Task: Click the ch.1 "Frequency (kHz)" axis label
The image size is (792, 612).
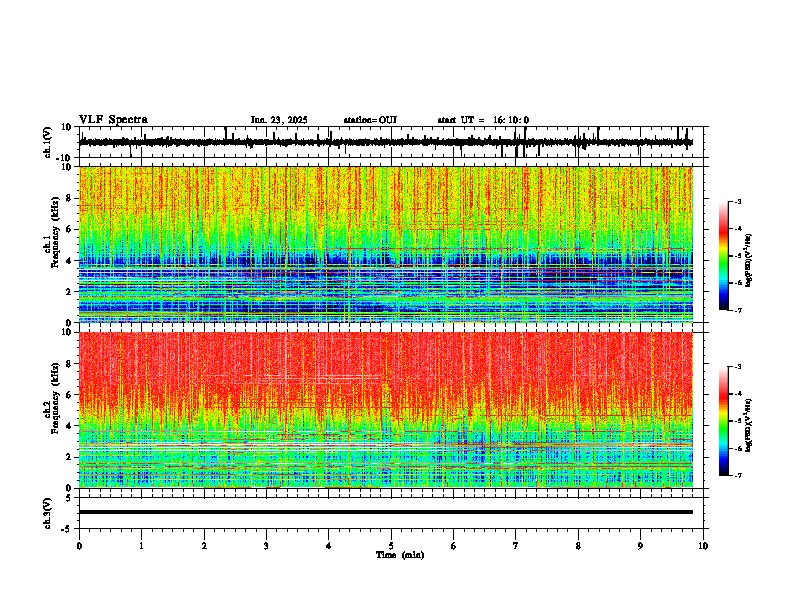Action: click(x=54, y=234)
